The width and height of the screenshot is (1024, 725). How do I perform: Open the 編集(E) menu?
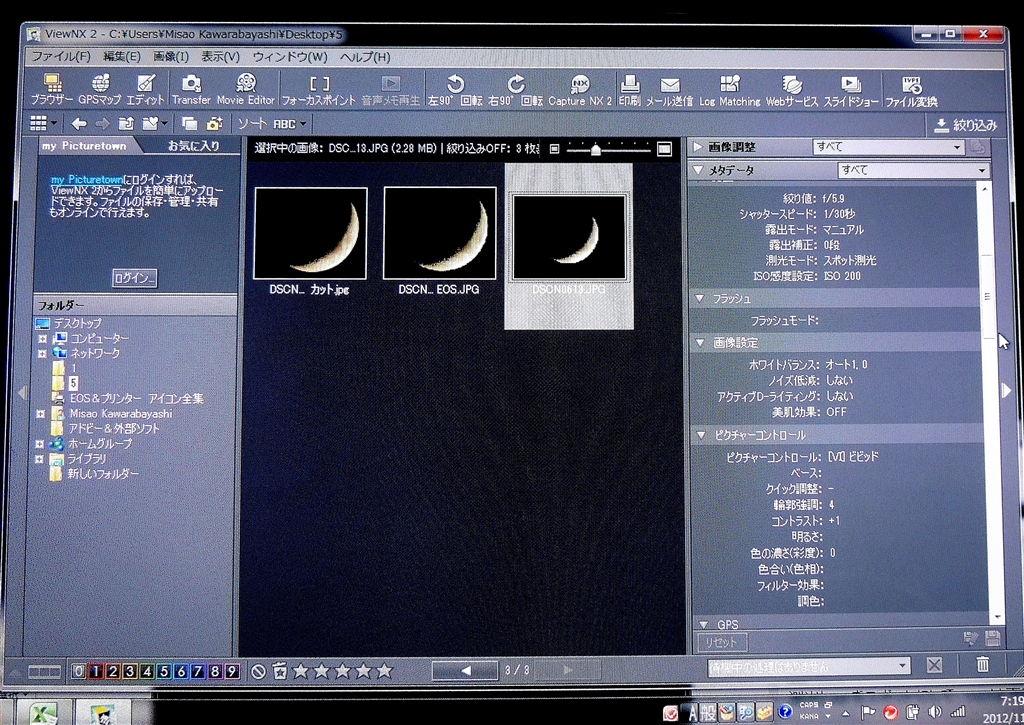pos(121,57)
